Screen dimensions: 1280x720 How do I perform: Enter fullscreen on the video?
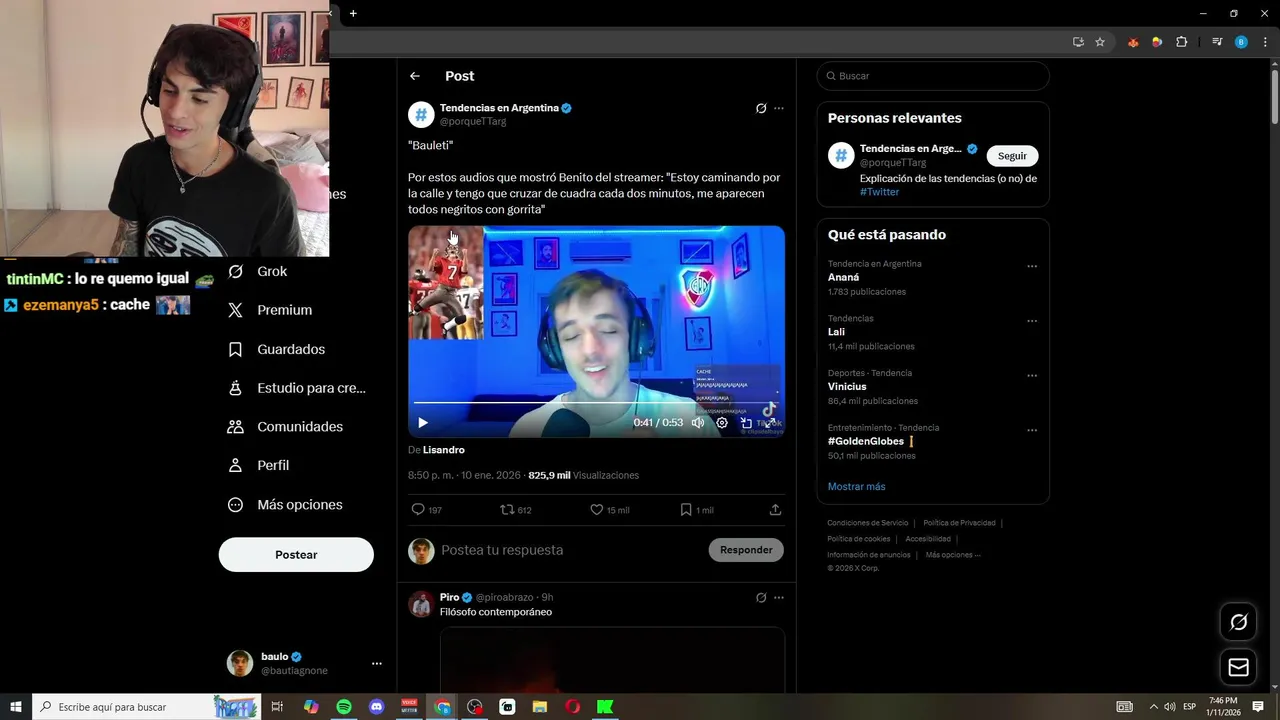770,423
